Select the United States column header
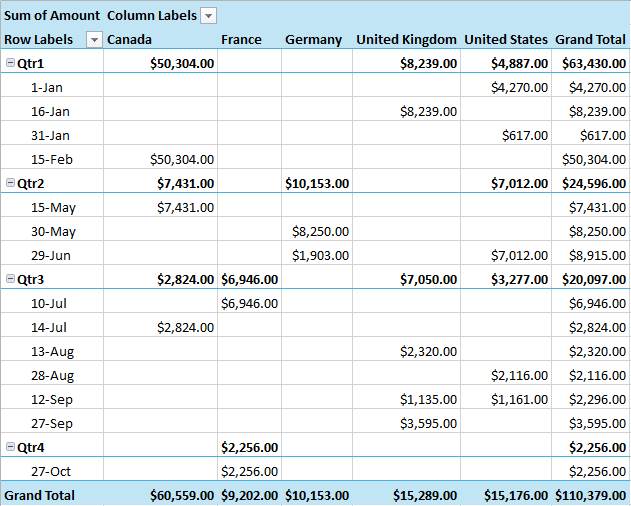Viewport: 631px width, 506px height. pos(506,39)
